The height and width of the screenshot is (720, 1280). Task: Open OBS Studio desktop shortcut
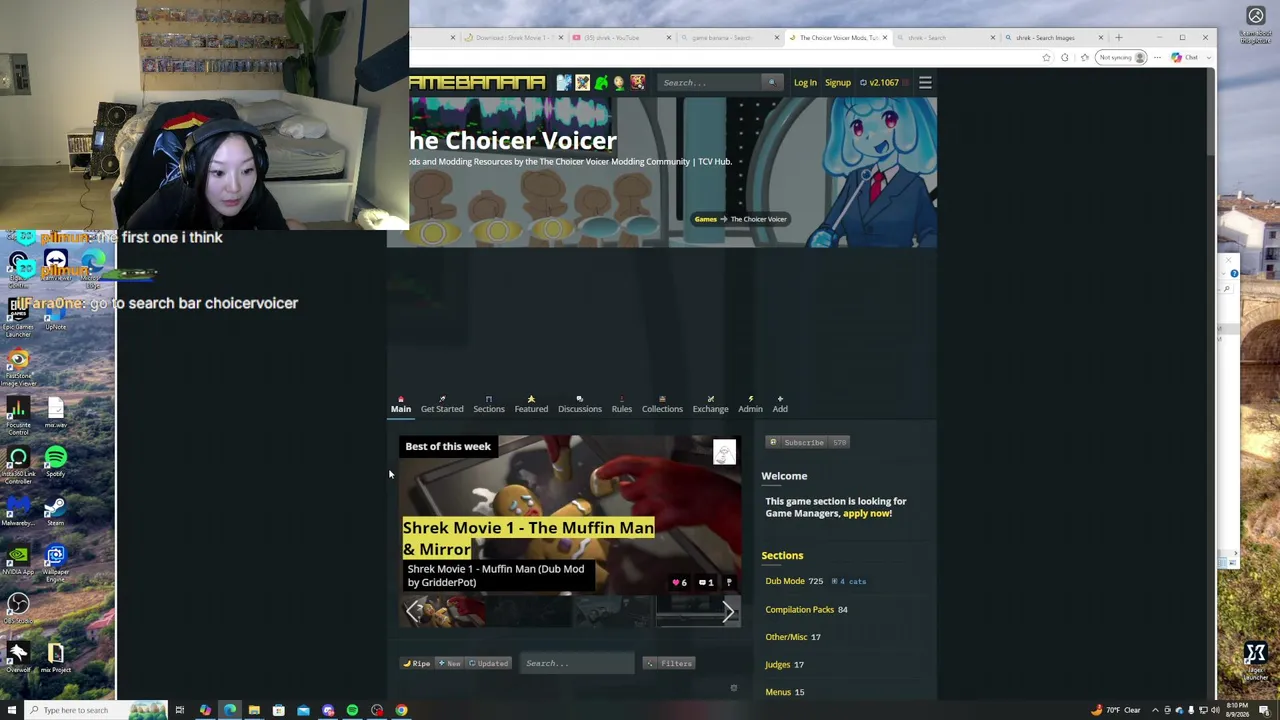pos(18,609)
